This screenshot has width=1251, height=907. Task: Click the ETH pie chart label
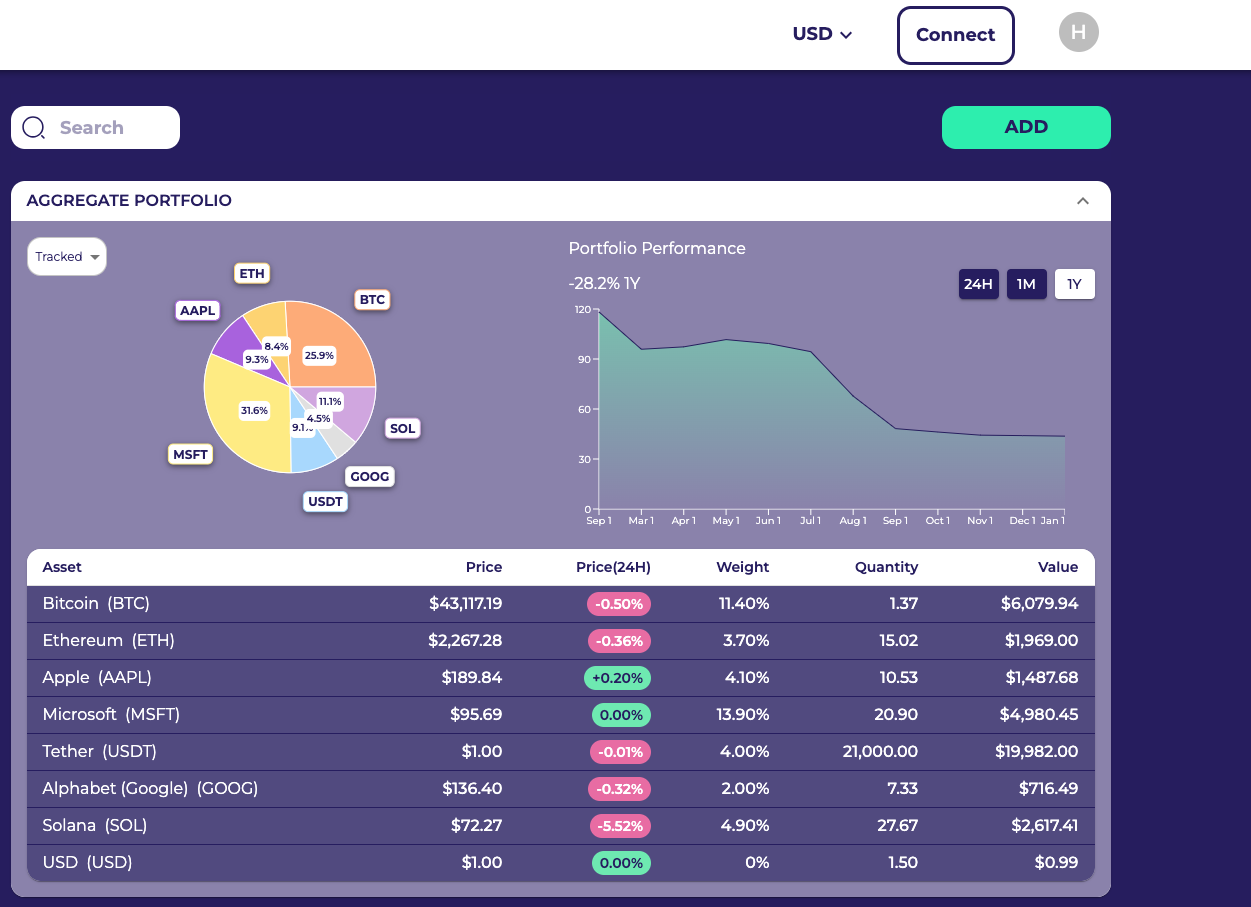(252, 273)
